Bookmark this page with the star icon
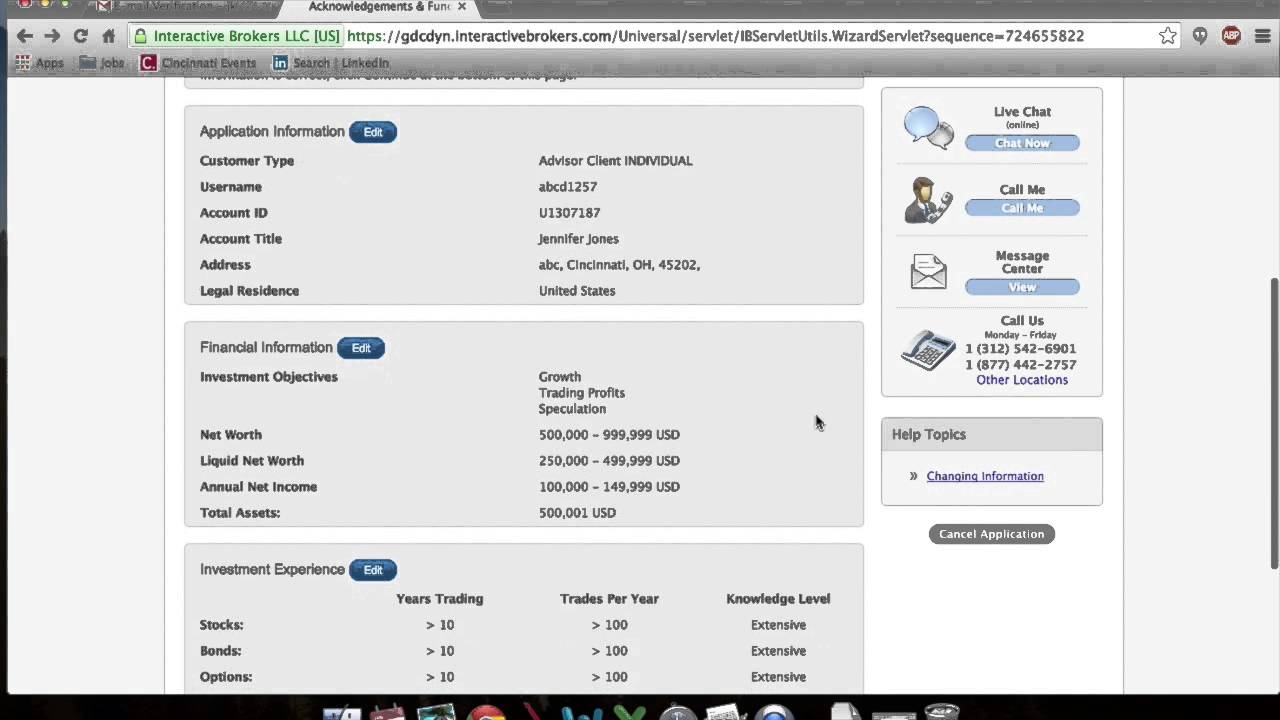The width and height of the screenshot is (1280, 720). pos(1168,36)
